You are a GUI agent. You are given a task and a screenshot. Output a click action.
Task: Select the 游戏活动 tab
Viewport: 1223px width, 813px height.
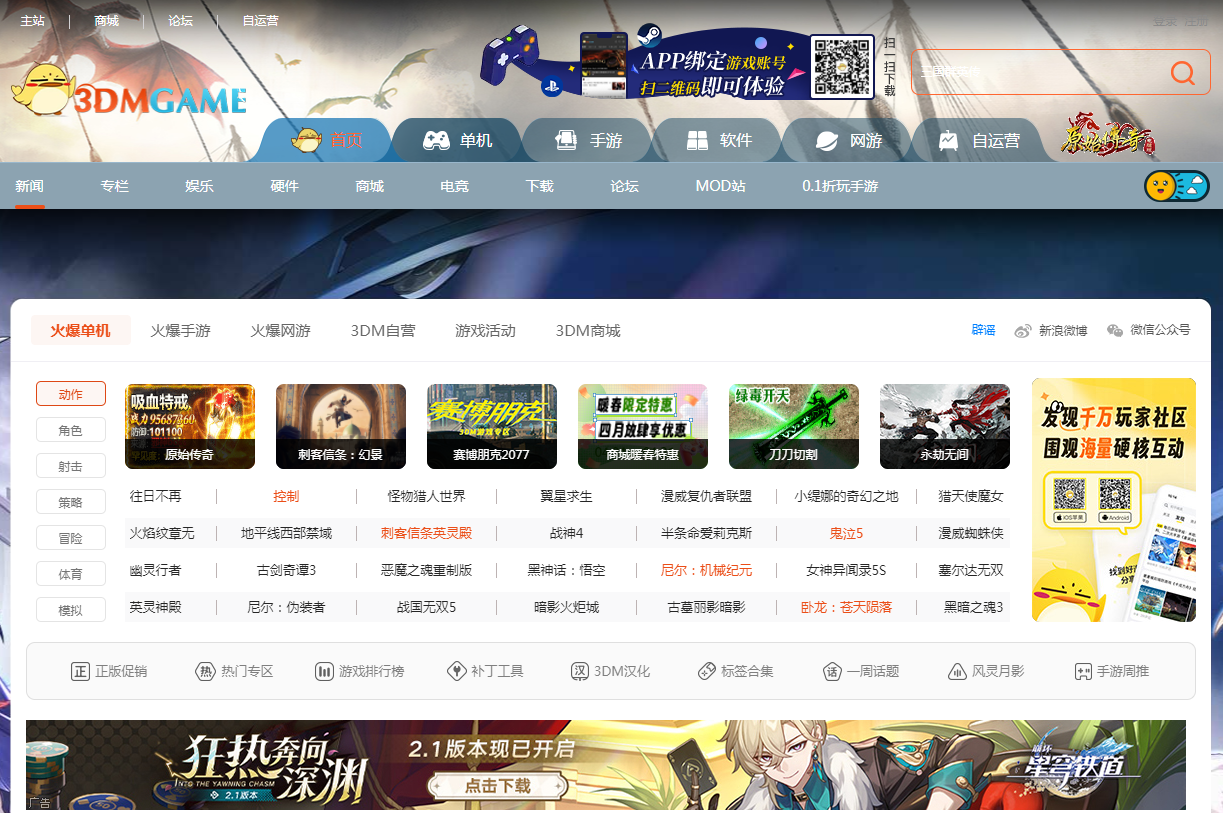coord(485,331)
